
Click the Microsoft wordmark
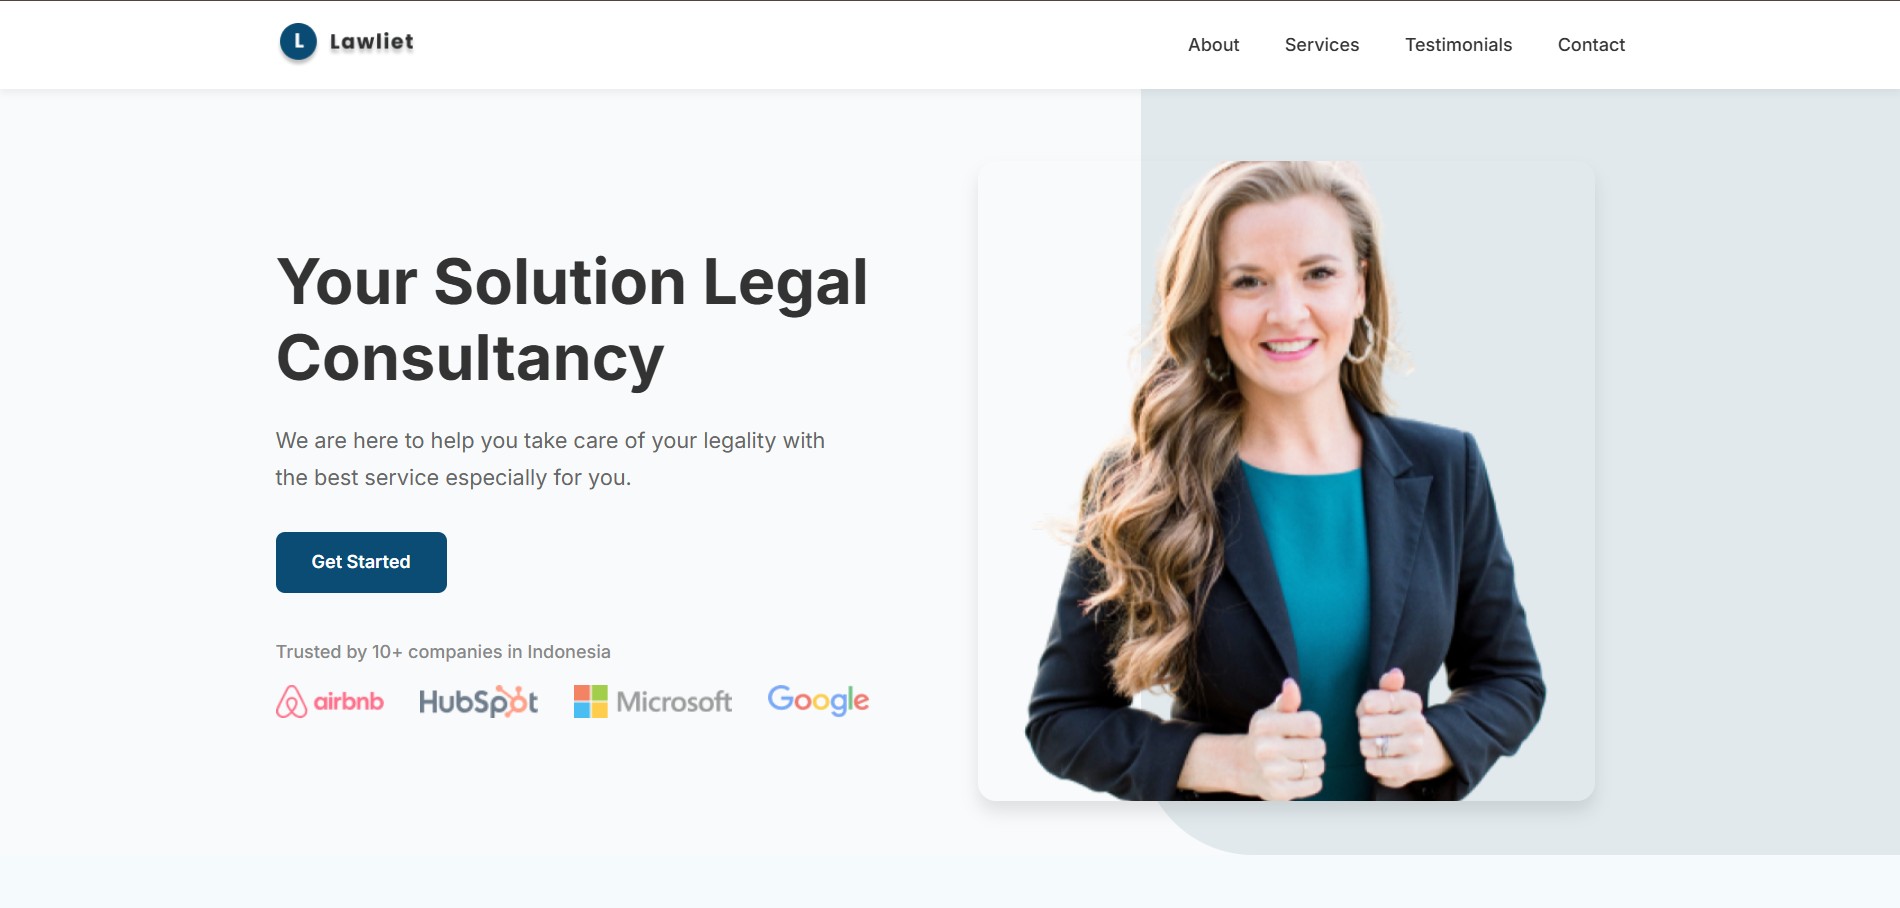[674, 702]
